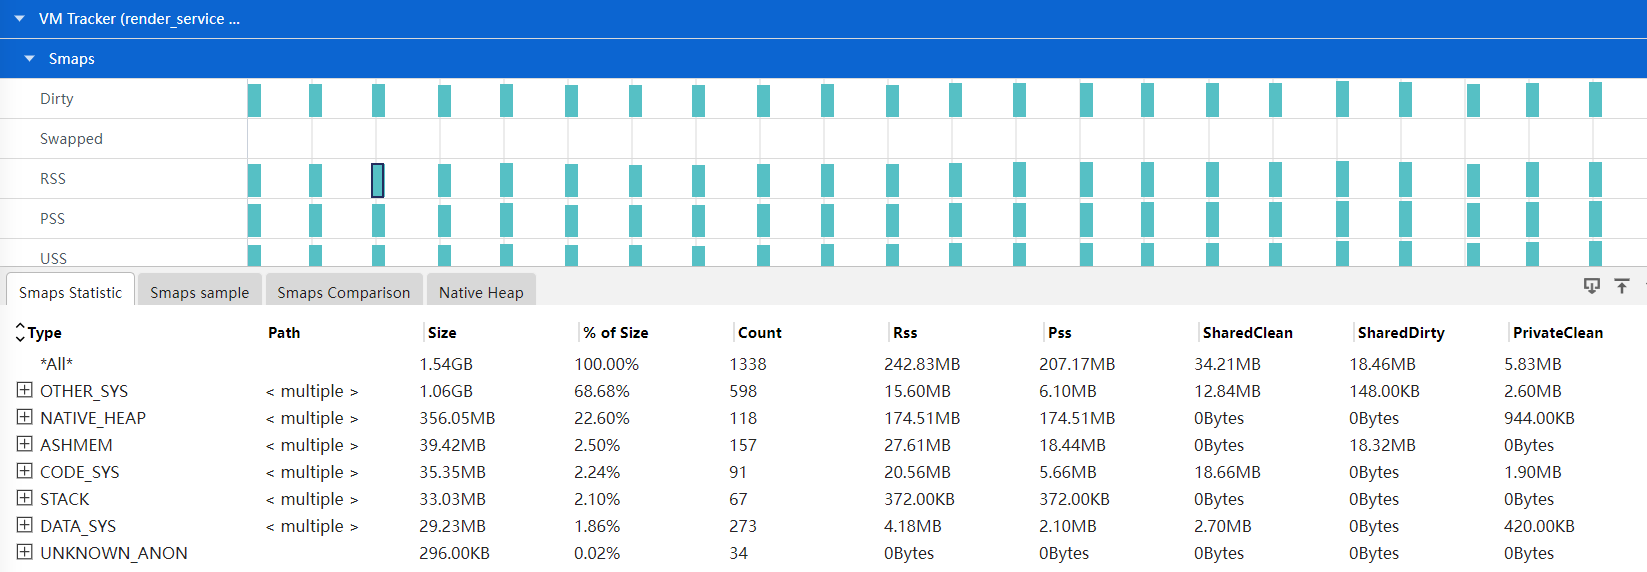The width and height of the screenshot is (1647, 572).
Task: Open the Native Heap tab
Action: pos(481,292)
